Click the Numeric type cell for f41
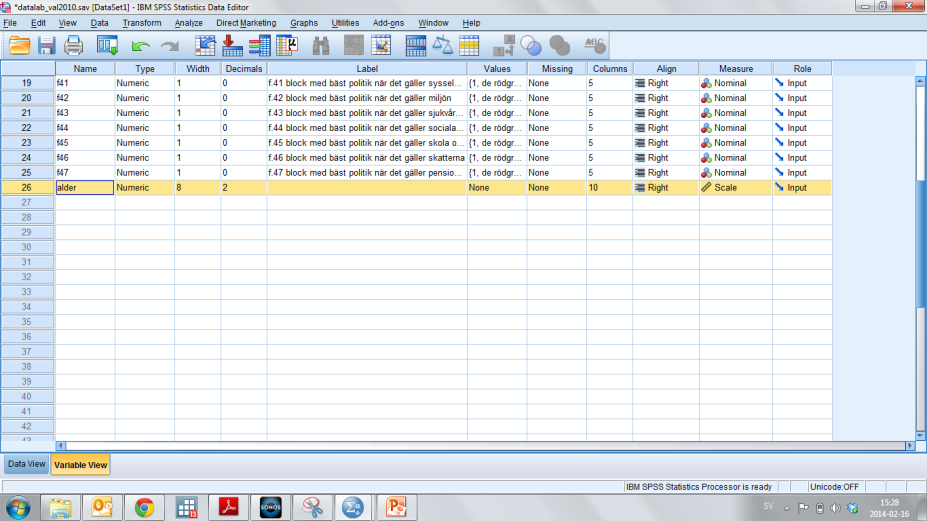This screenshot has height=521, width=927. pos(144,83)
